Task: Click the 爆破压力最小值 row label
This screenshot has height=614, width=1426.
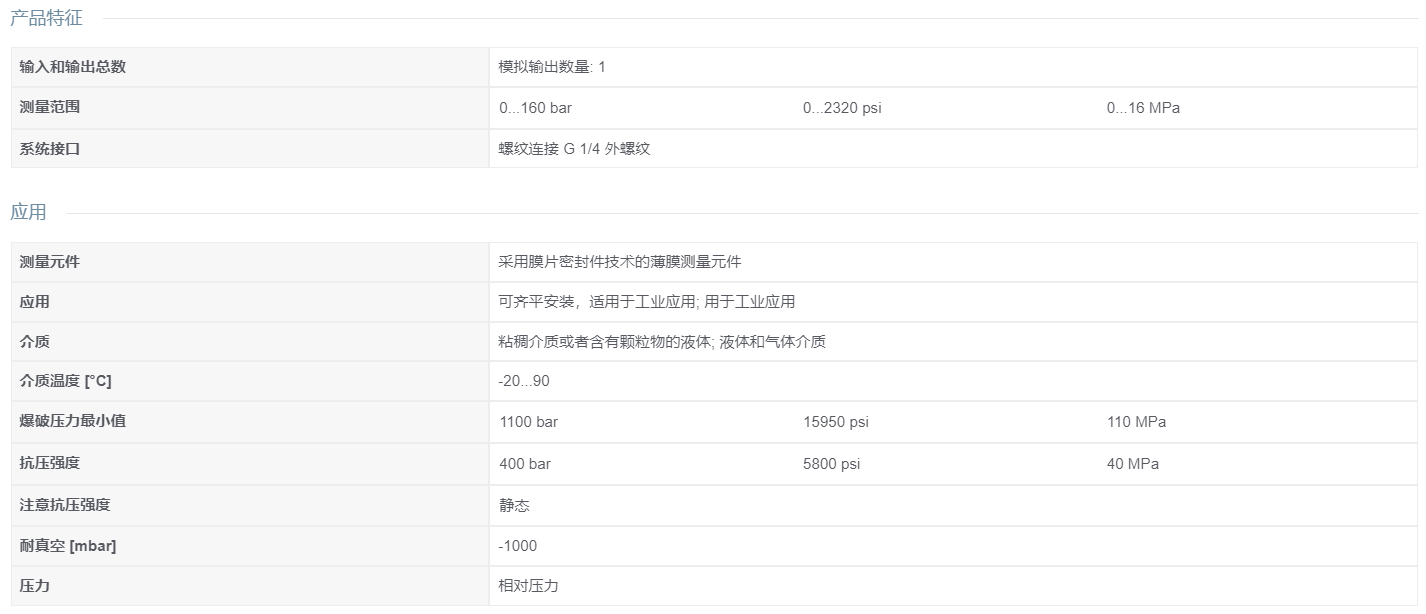Action: [x=73, y=421]
